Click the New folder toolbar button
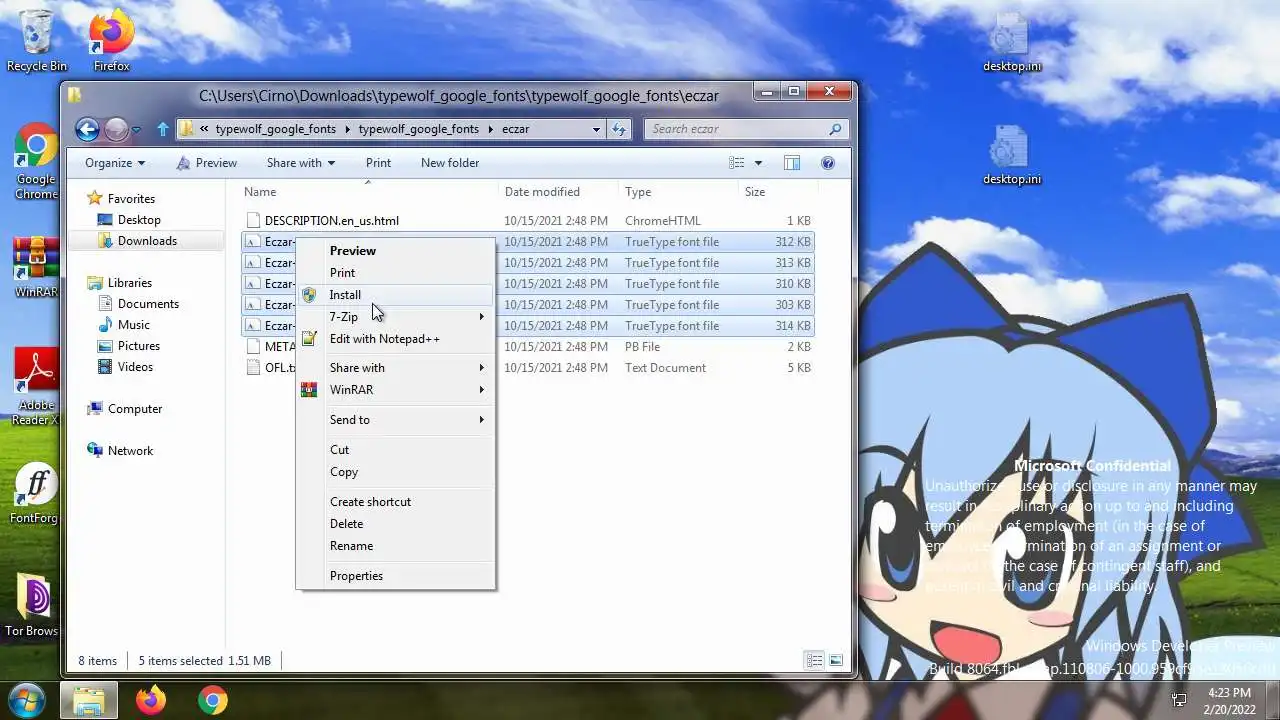 [450, 163]
